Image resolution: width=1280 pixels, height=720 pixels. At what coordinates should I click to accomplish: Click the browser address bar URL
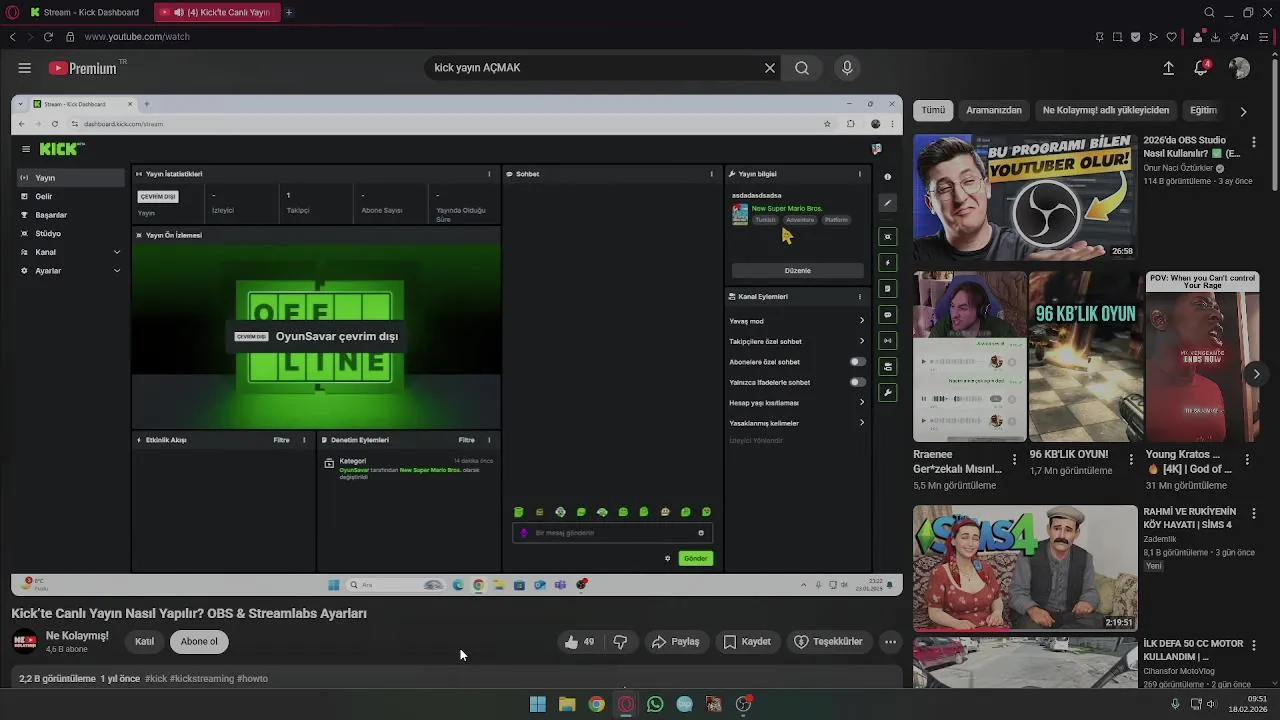click(137, 37)
